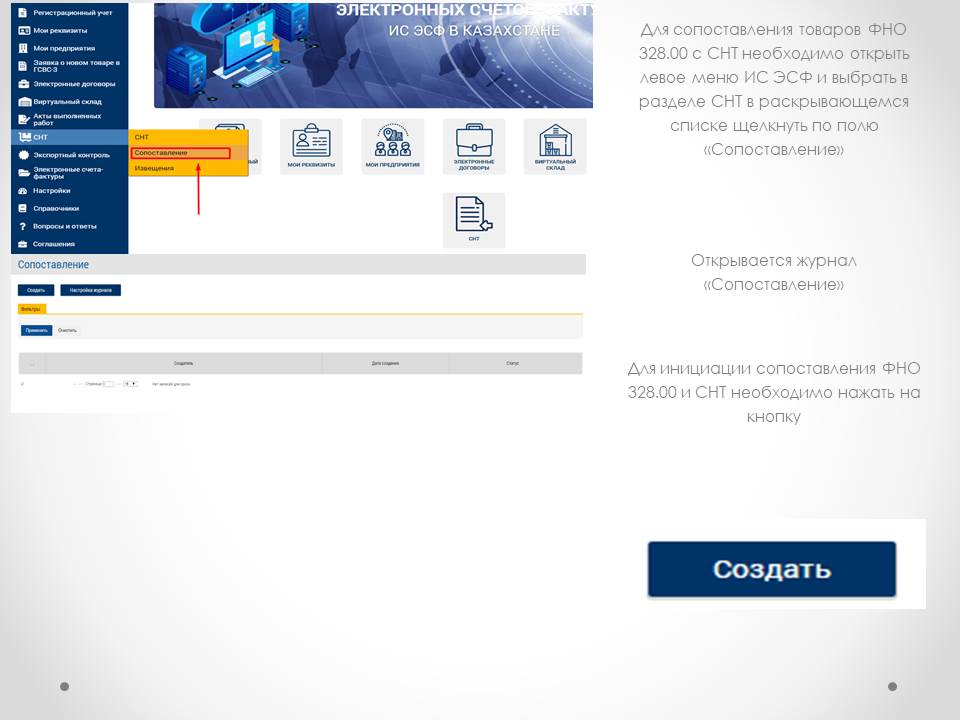Sort by the Дата создания column header
Image resolution: width=960 pixels, height=720 pixels.
[385, 363]
